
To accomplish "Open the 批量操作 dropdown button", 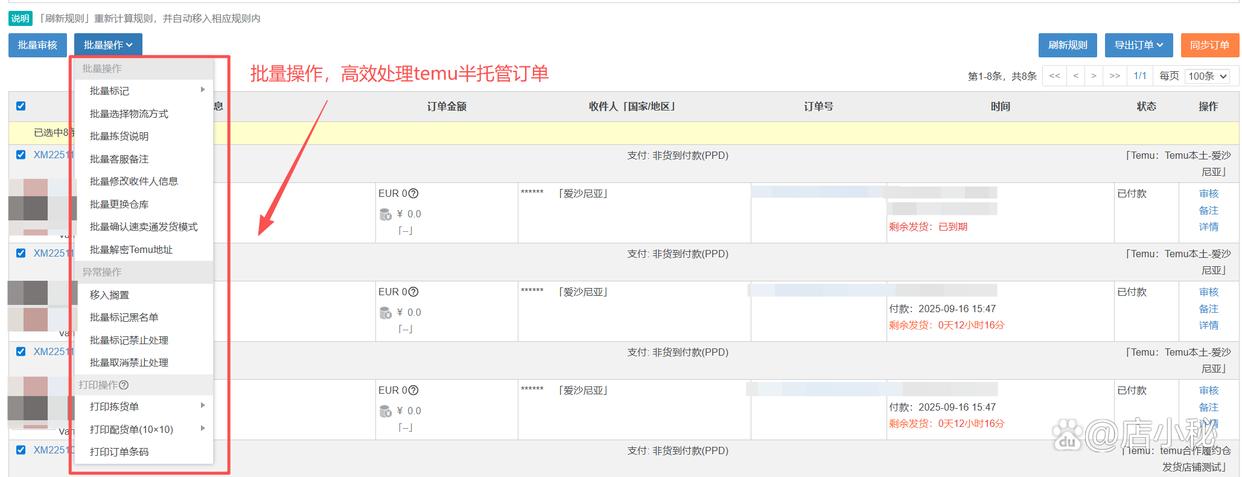I will 108,44.
